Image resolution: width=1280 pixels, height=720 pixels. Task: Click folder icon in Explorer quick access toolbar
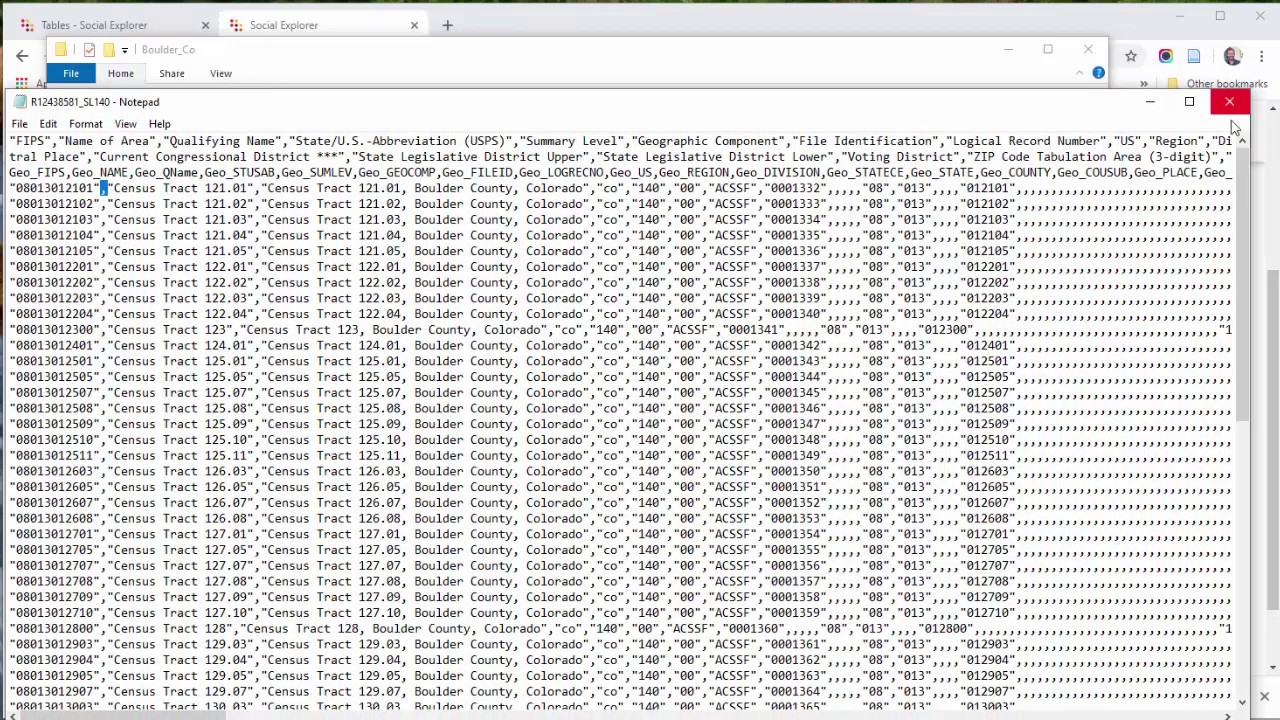click(x=61, y=49)
